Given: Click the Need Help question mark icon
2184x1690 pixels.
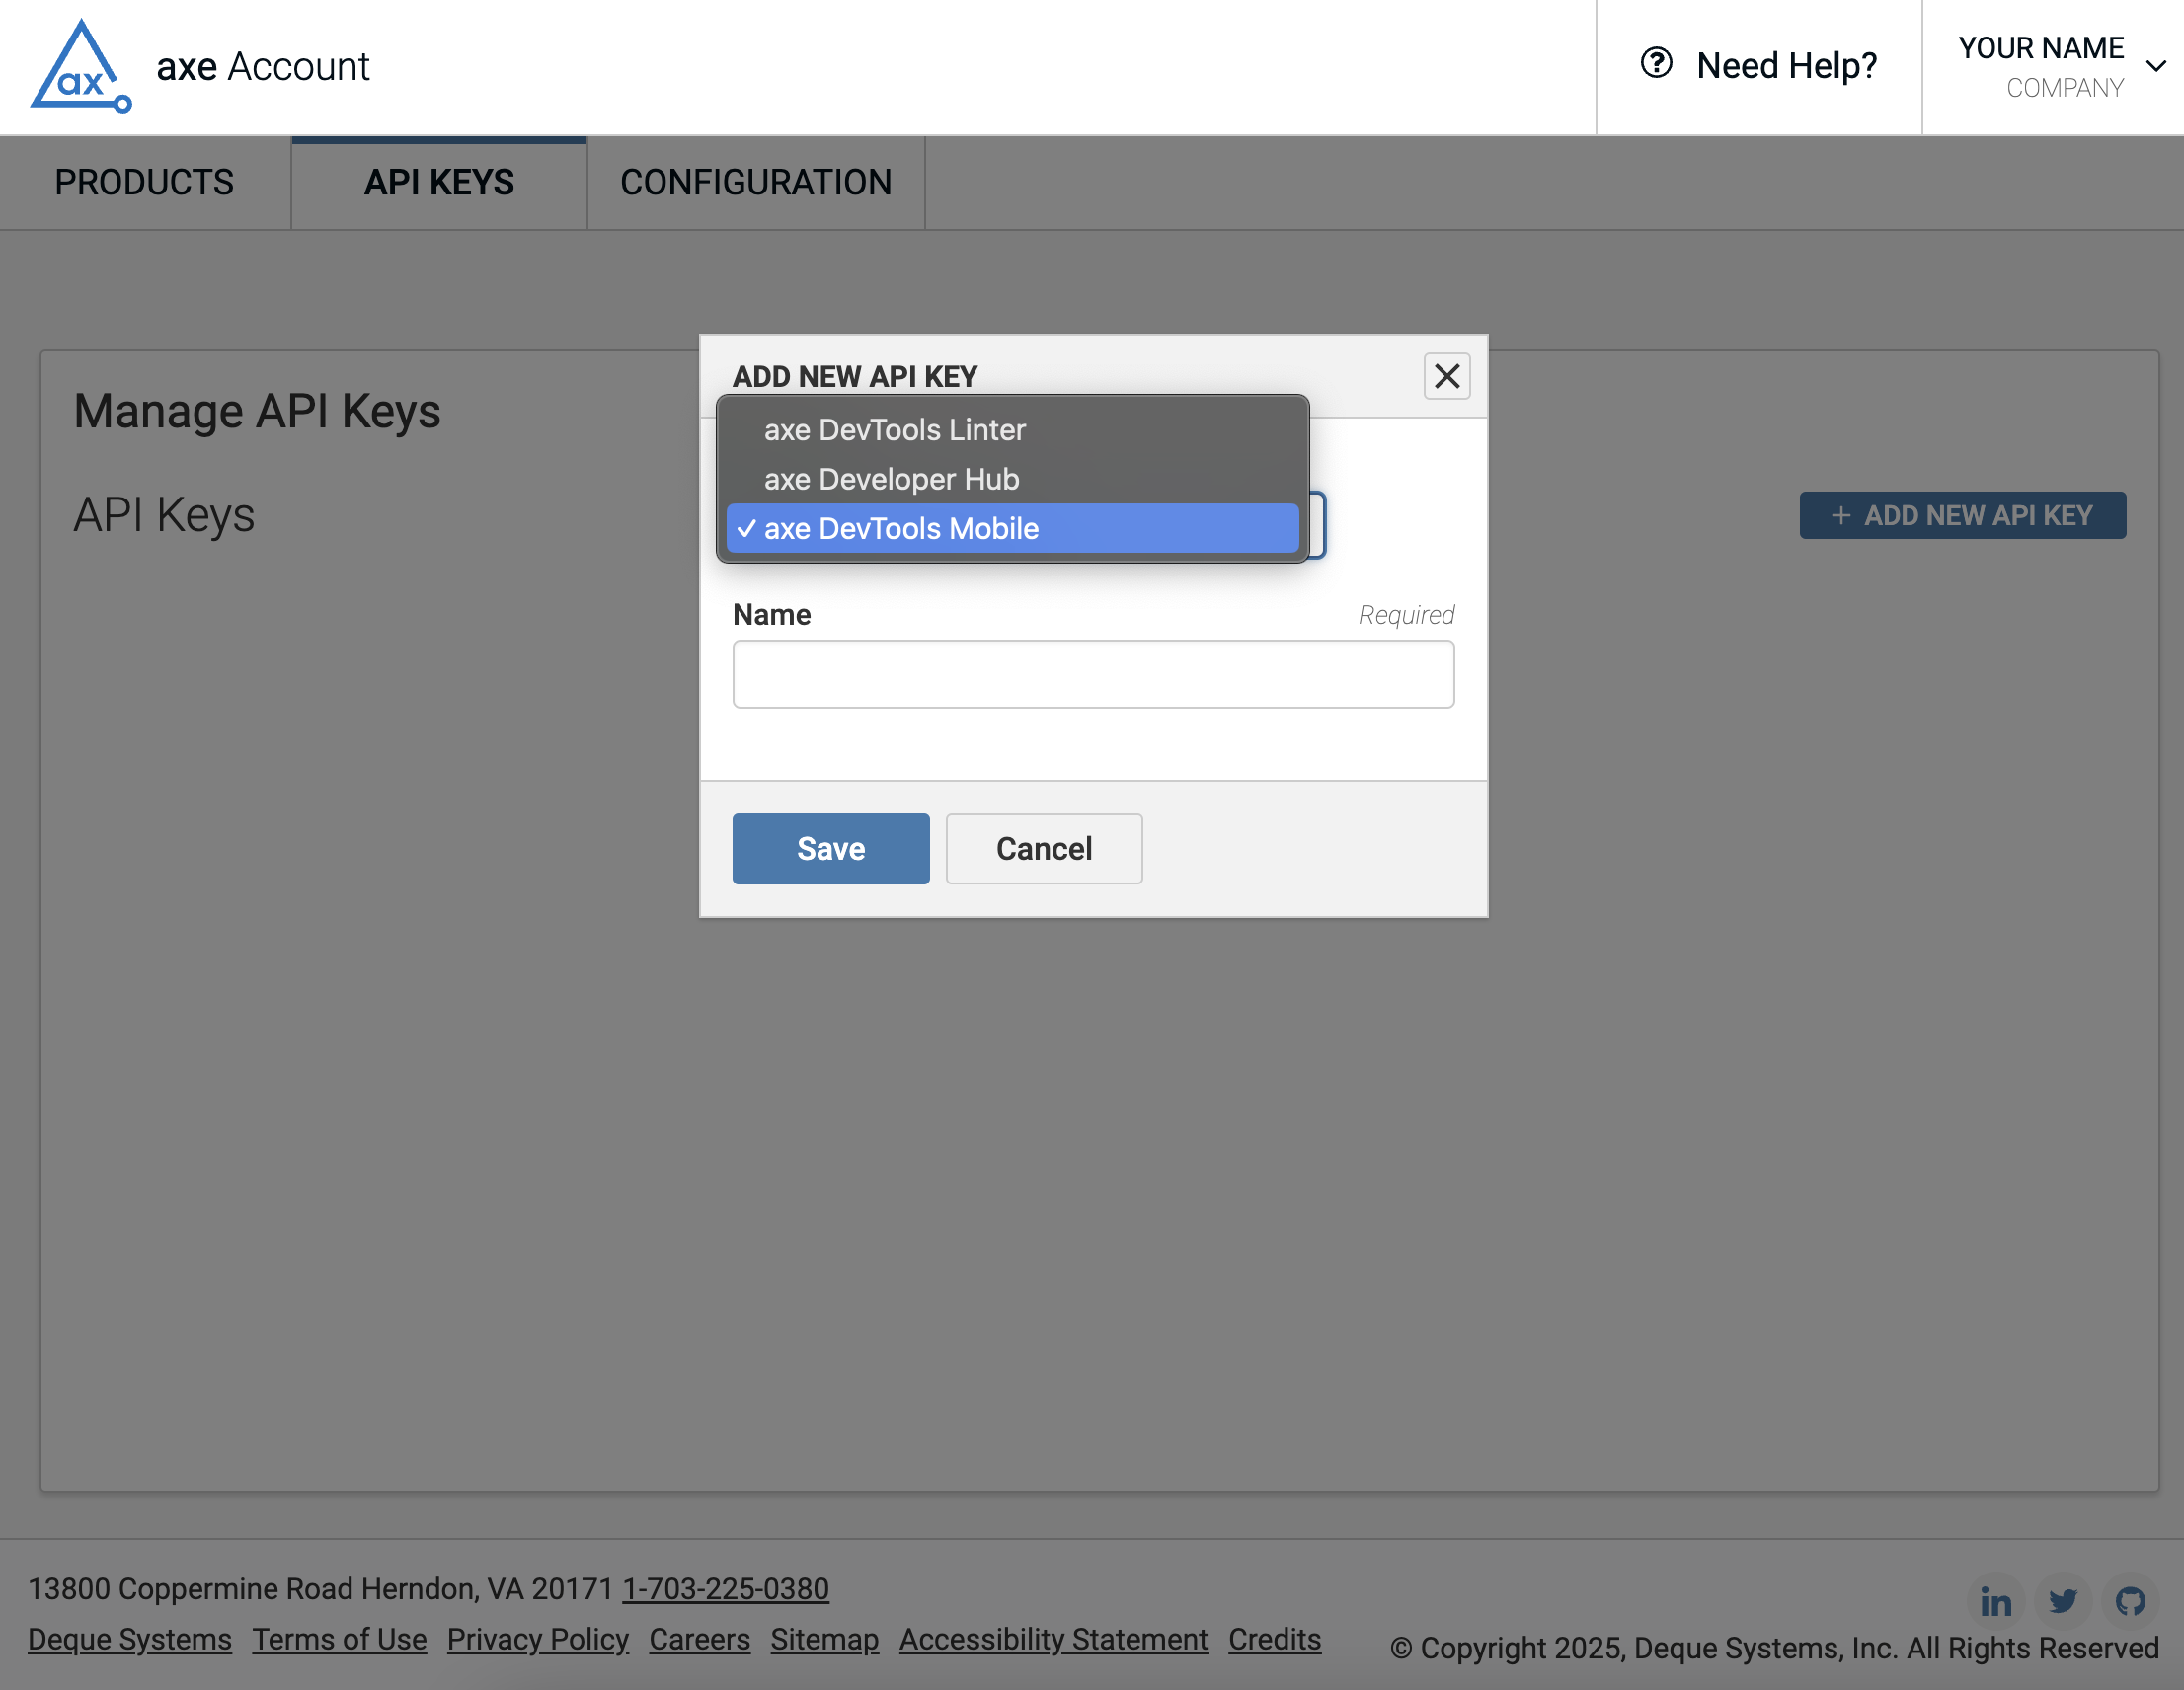Looking at the screenshot, I should pyautogui.click(x=1656, y=64).
